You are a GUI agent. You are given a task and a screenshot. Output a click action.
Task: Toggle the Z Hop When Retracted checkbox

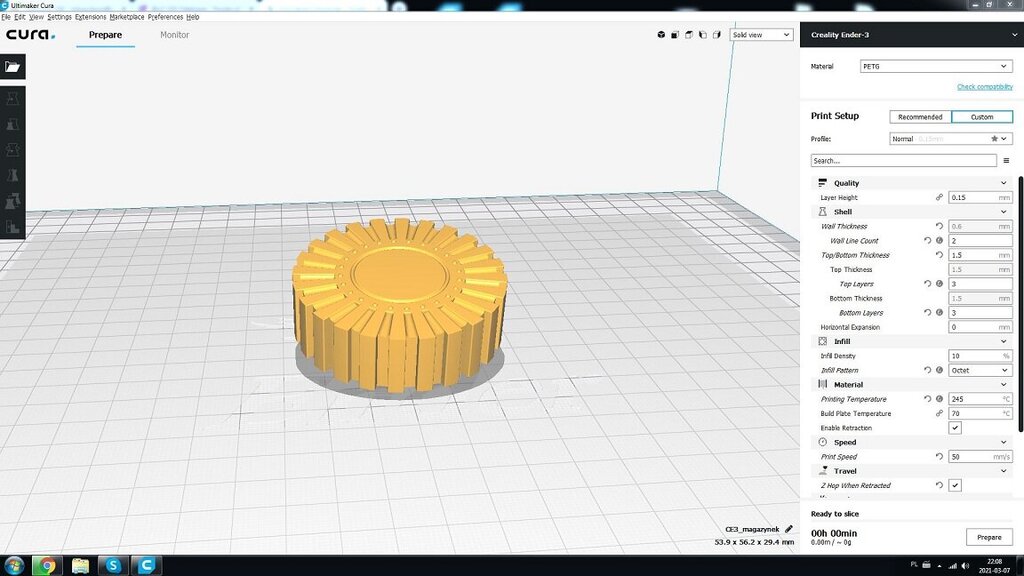point(955,486)
